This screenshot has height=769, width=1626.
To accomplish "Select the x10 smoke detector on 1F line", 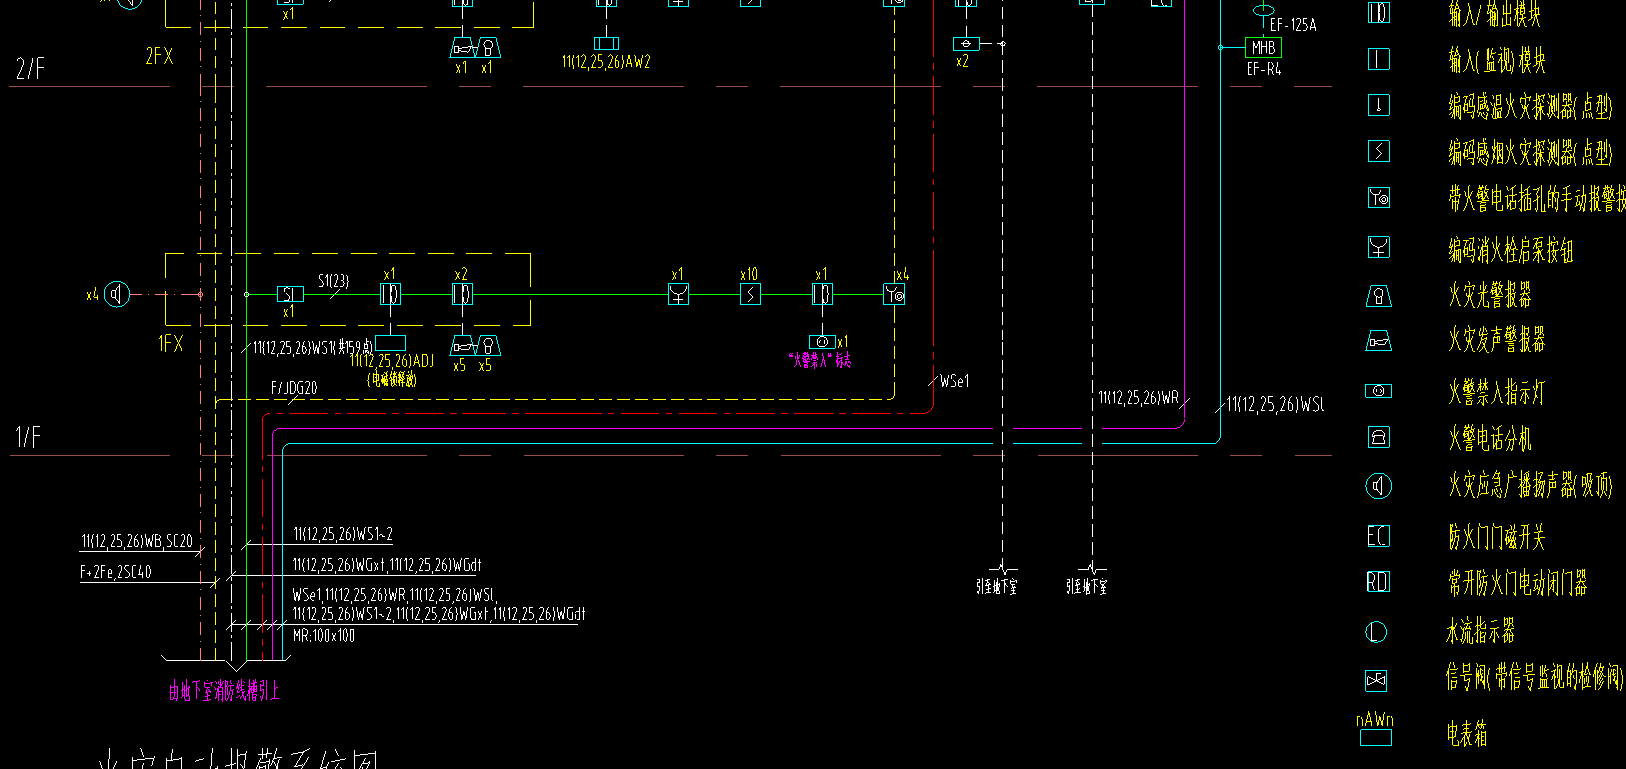I will coord(750,294).
